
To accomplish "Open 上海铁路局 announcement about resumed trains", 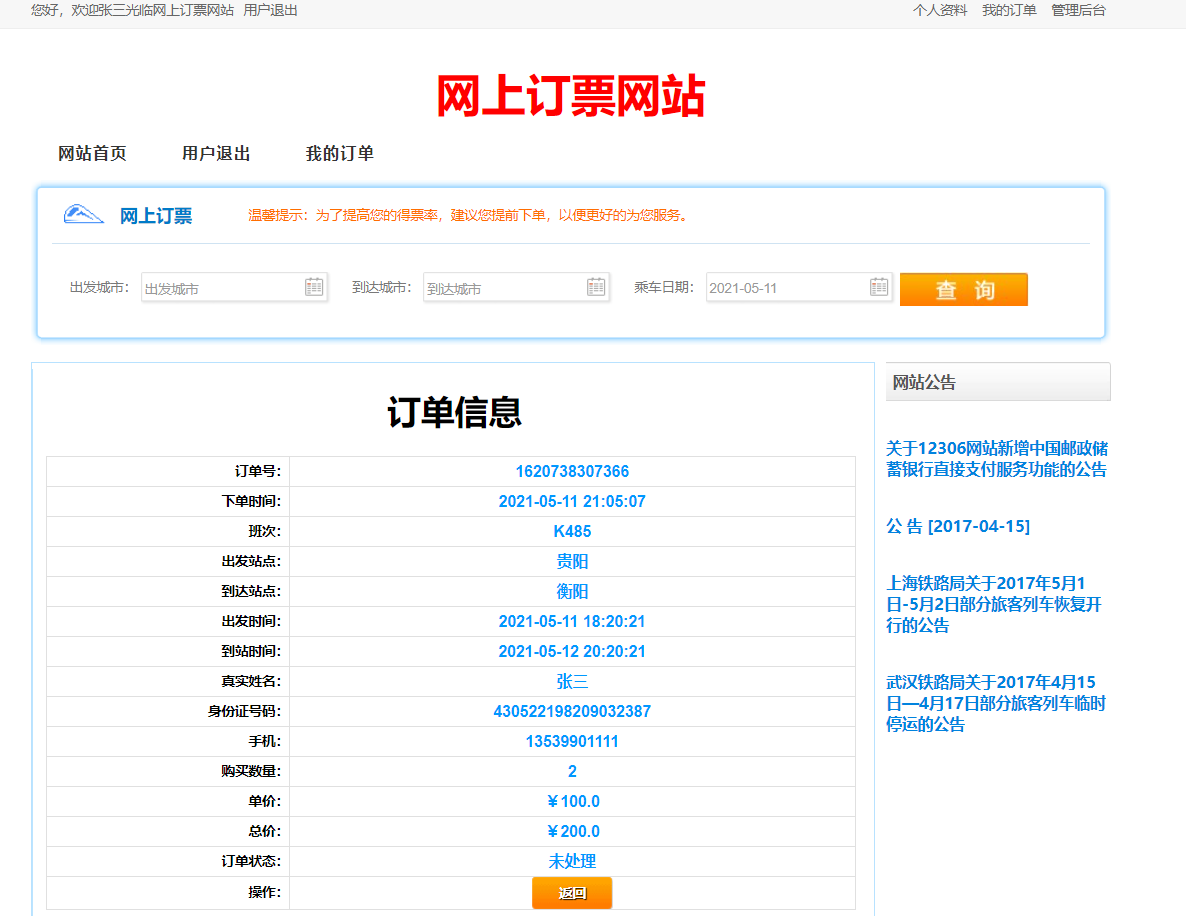I will (x=994, y=604).
